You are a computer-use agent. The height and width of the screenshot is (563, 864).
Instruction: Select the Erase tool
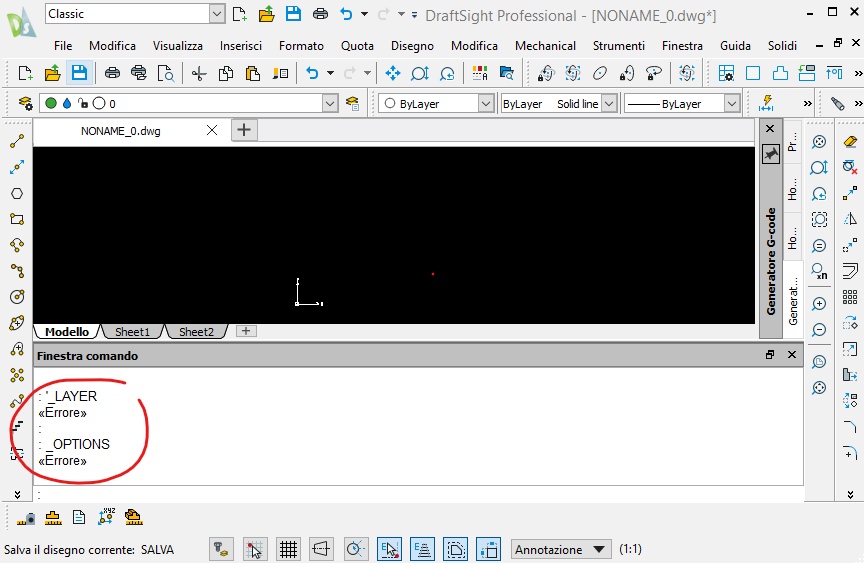pyautogui.click(x=850, y=142)
